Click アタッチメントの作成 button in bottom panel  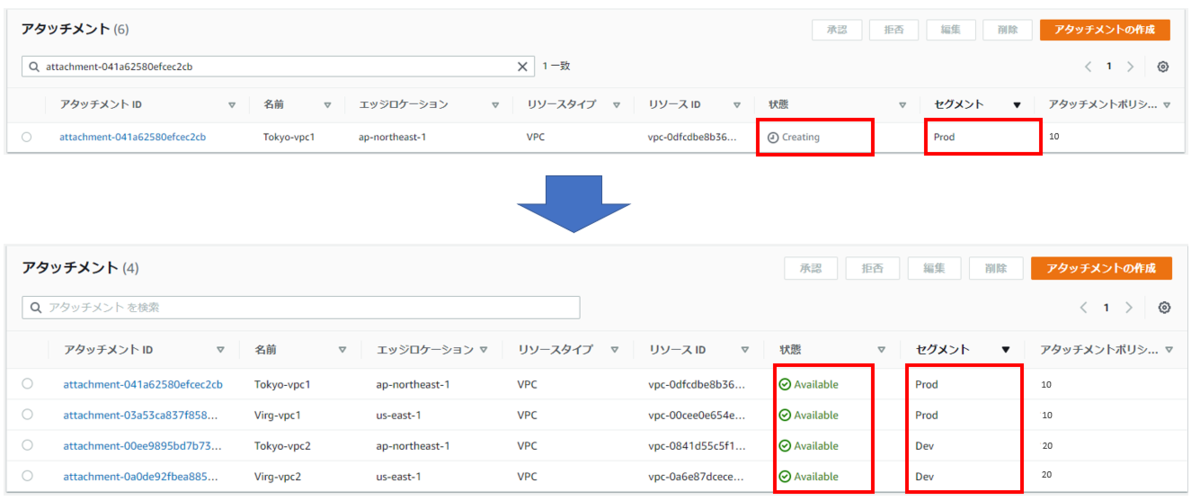click(1101, 268)
